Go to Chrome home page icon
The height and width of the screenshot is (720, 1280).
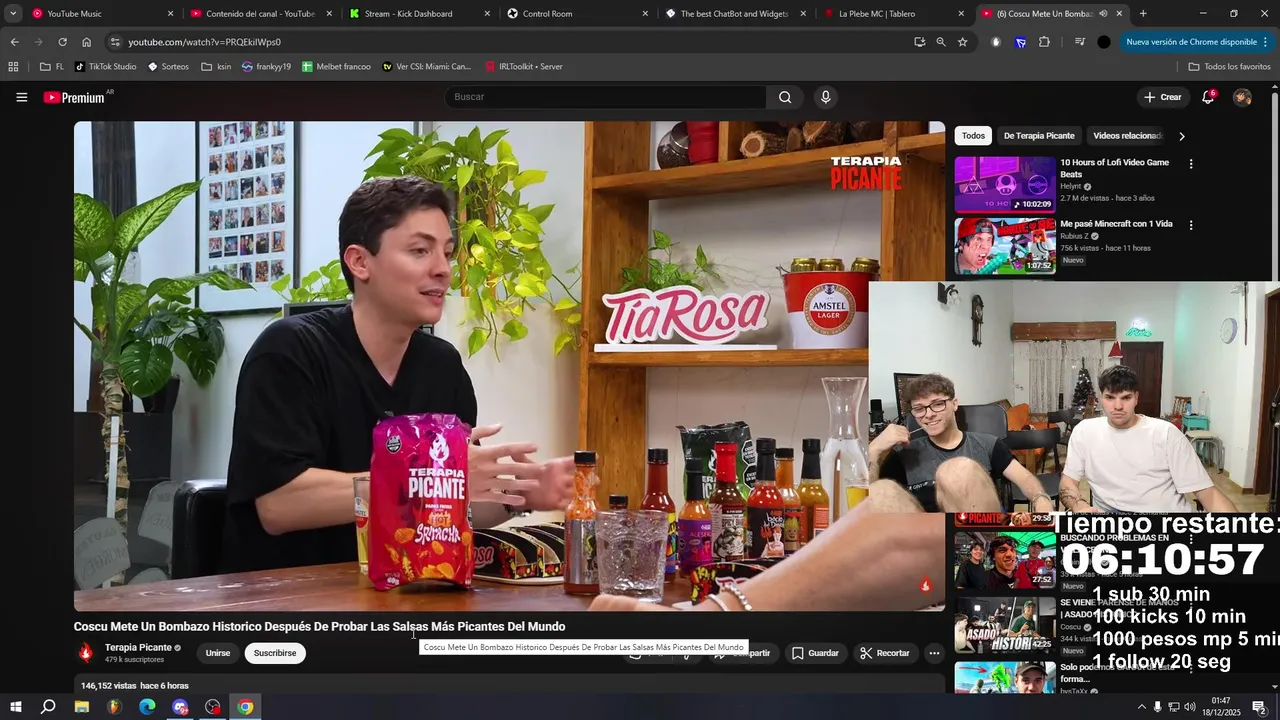[x=86, y=42]
